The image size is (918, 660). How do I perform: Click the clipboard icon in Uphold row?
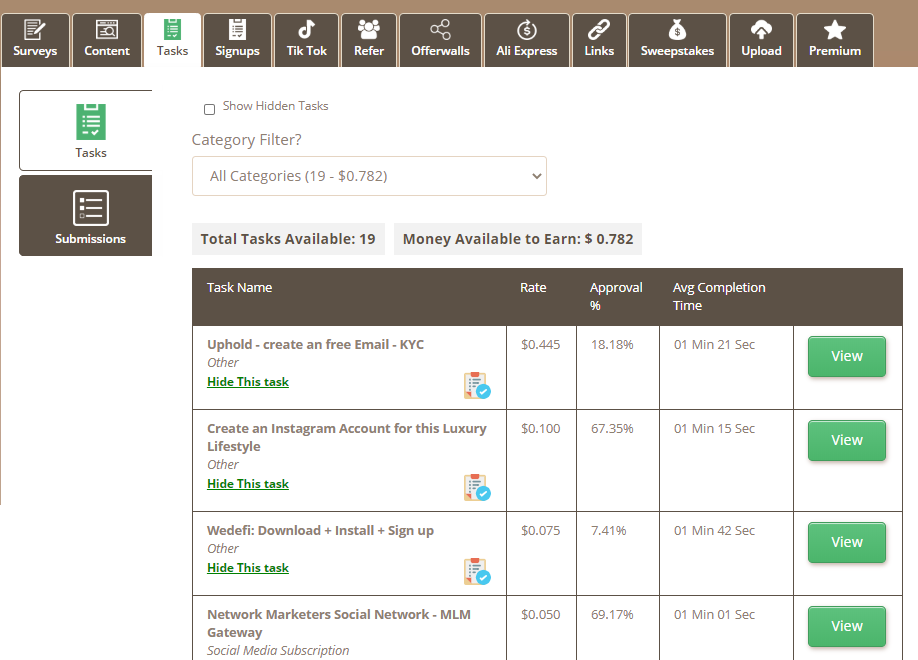tap(477, 385)
